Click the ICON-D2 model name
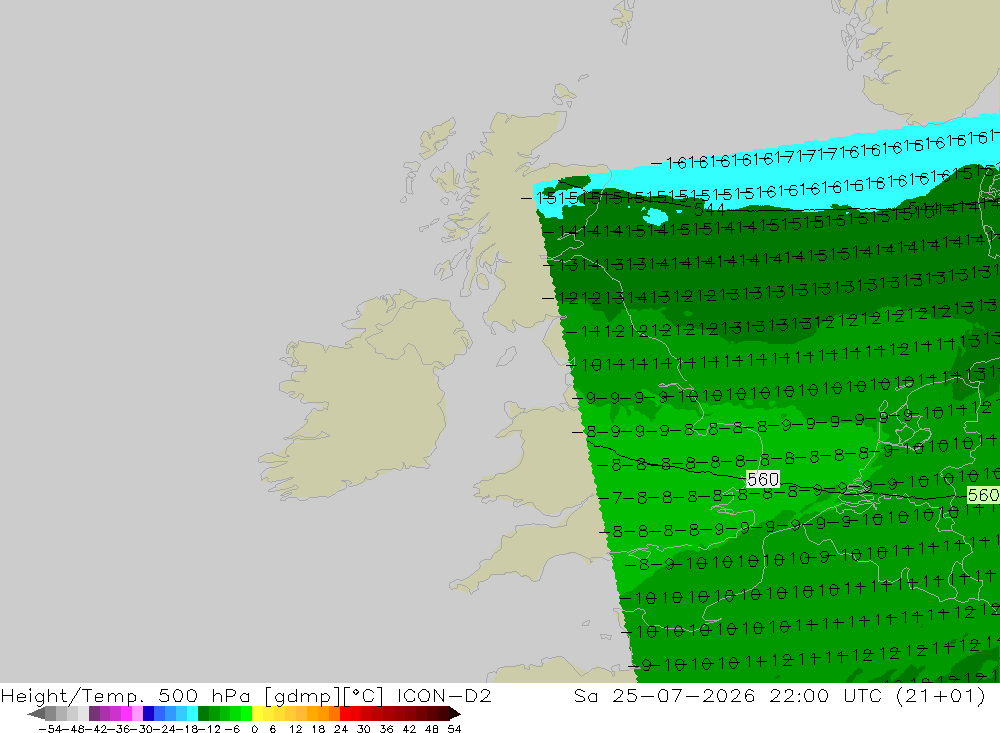The height and width of the screenshot is (733, 1000). point(444,695)
